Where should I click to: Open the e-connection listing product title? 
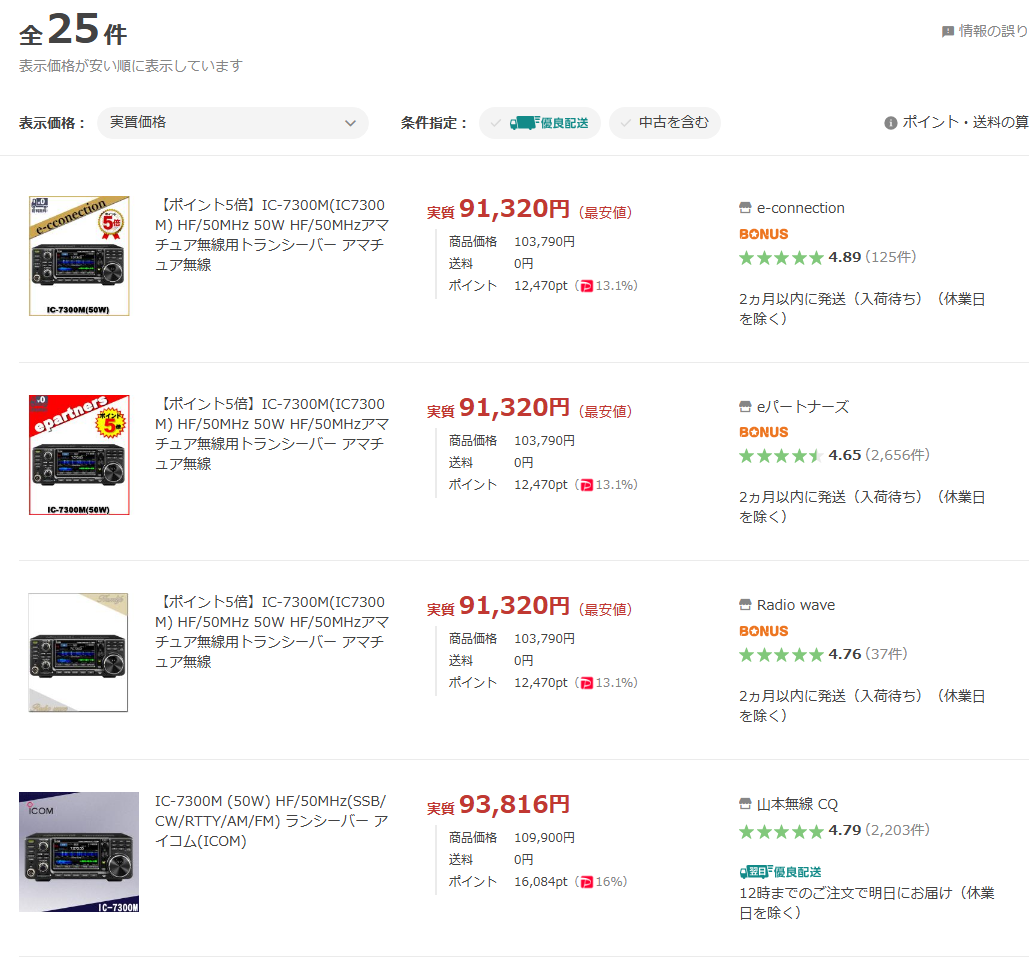click(272, 235)
